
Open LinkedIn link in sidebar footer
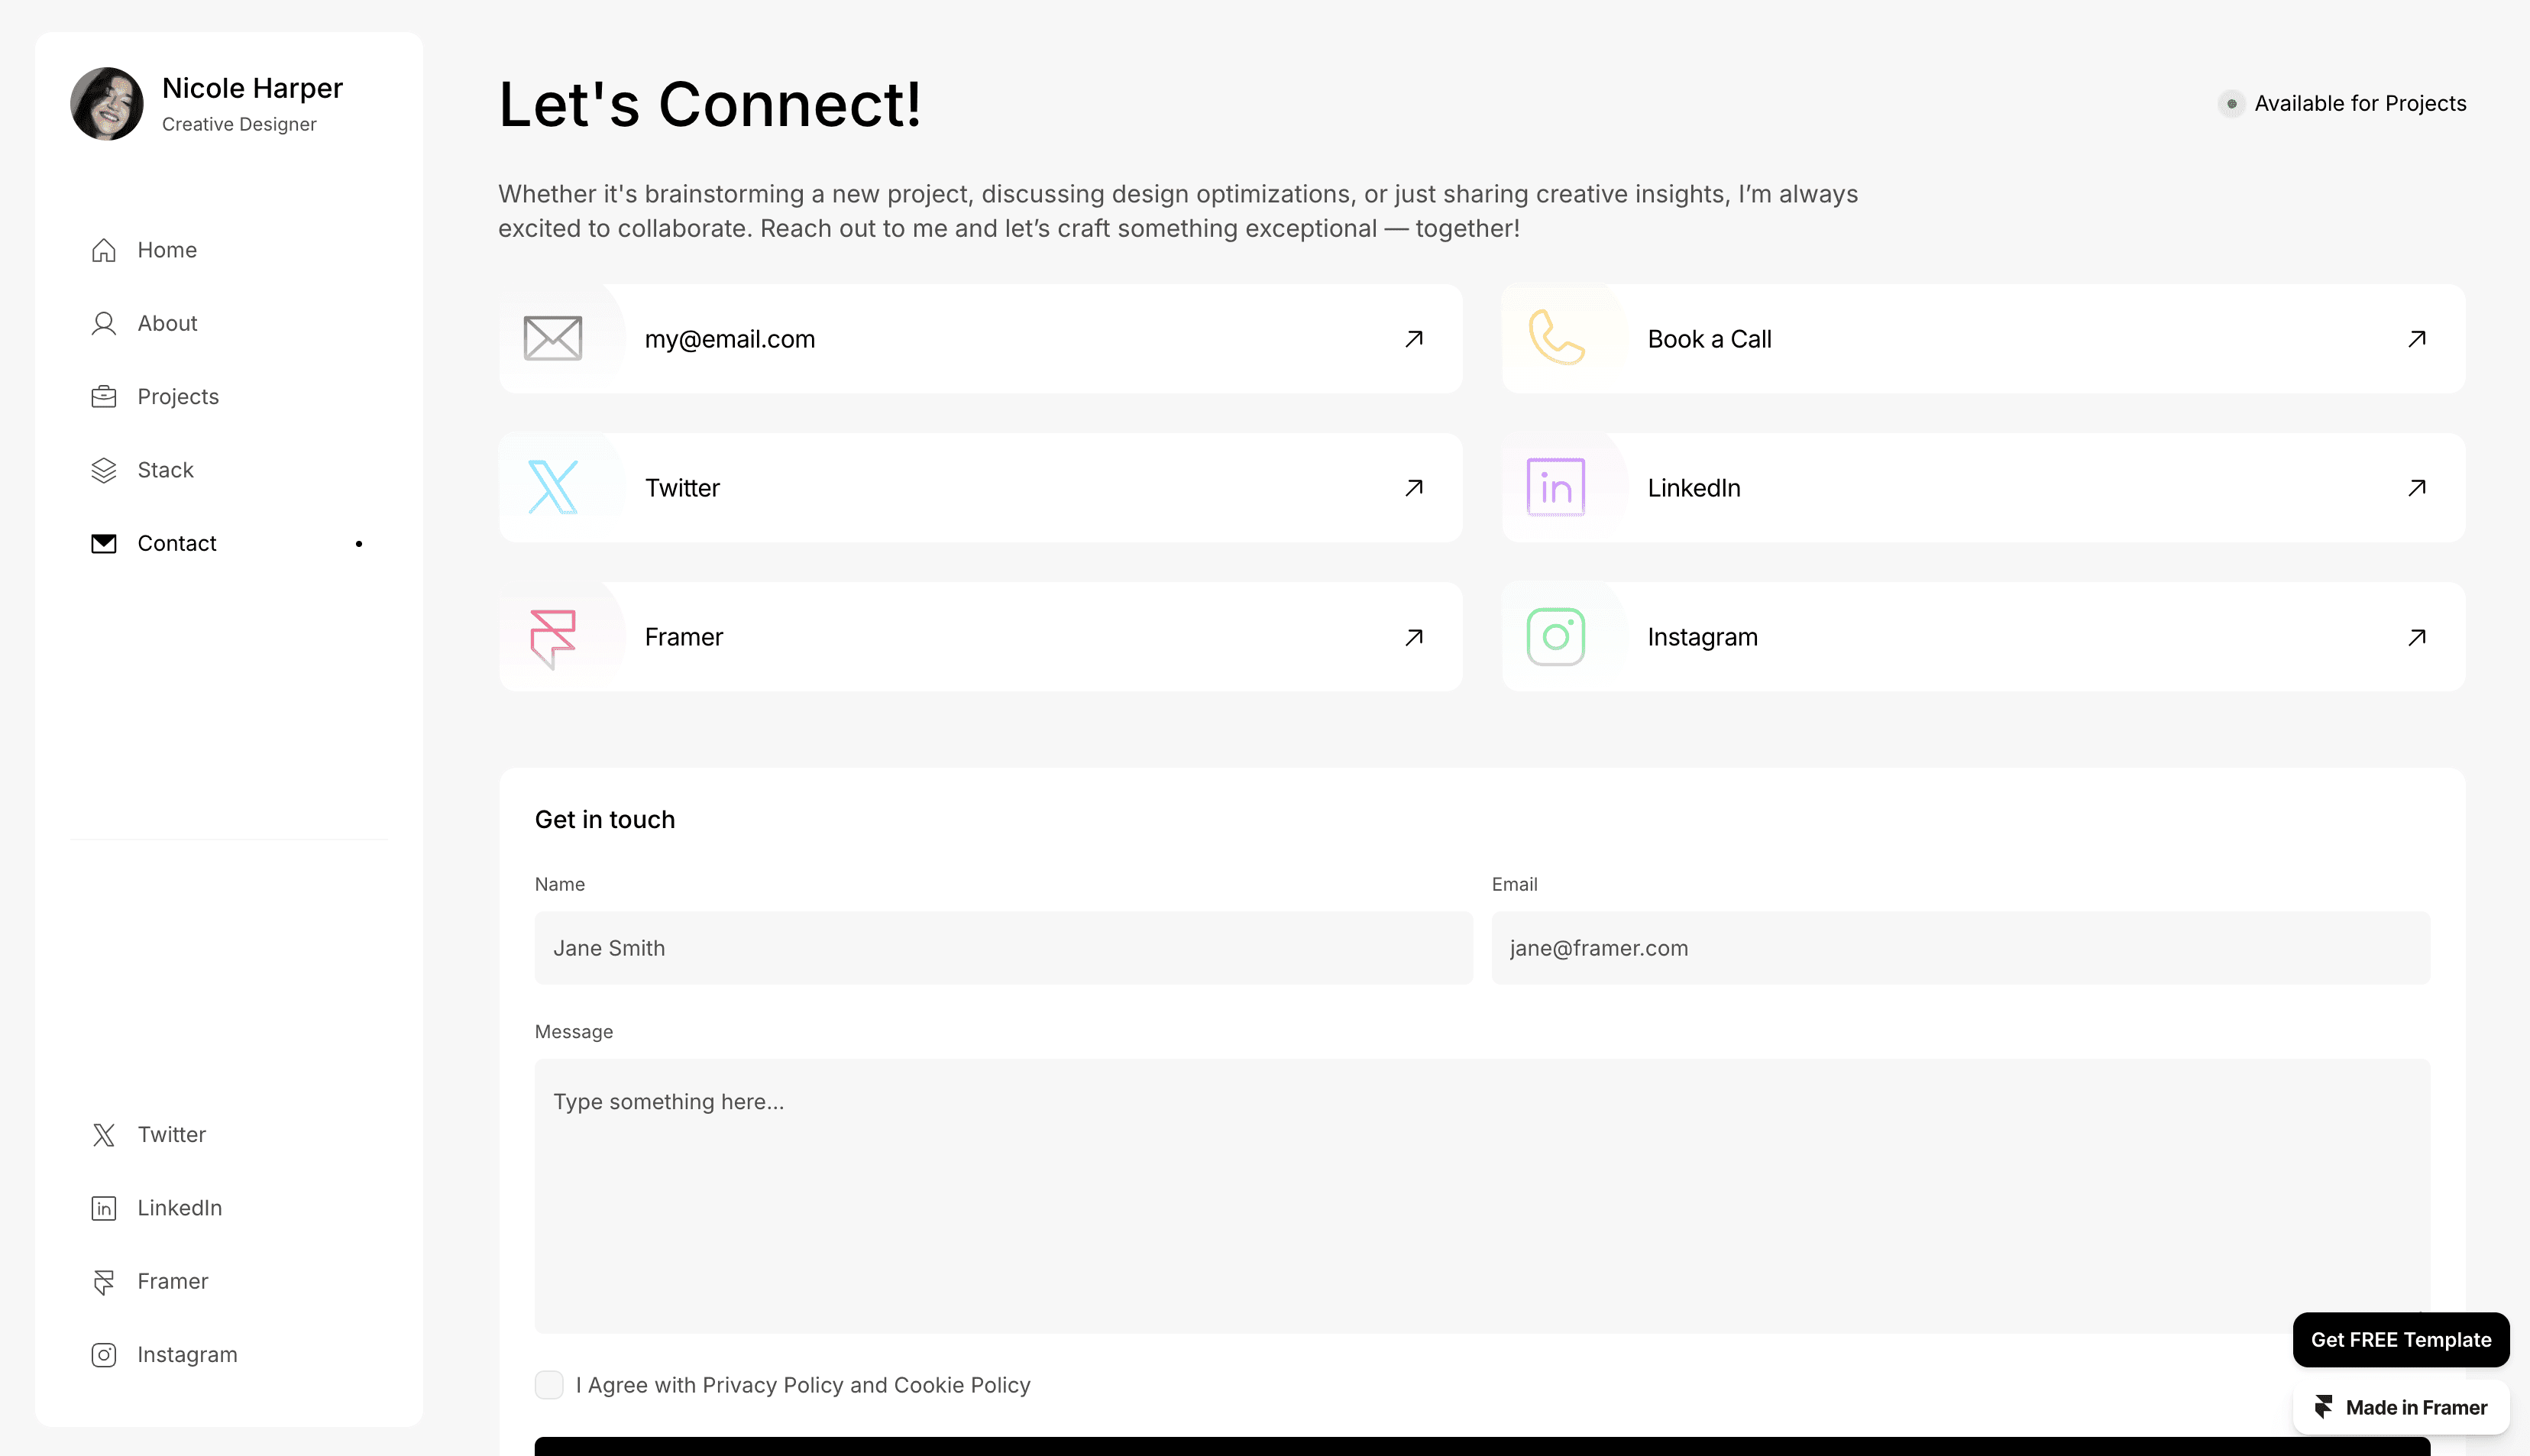coord(179,1208)
